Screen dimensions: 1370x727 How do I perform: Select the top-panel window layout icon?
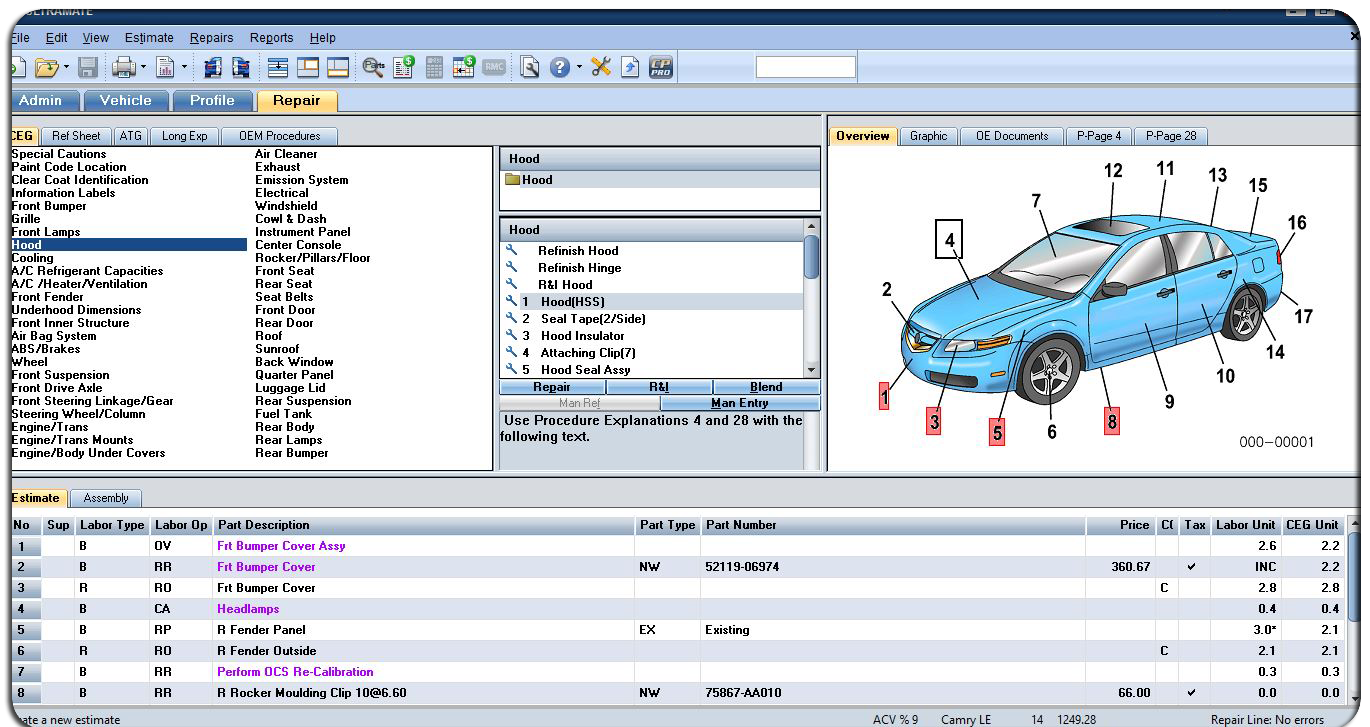(308, 67)
